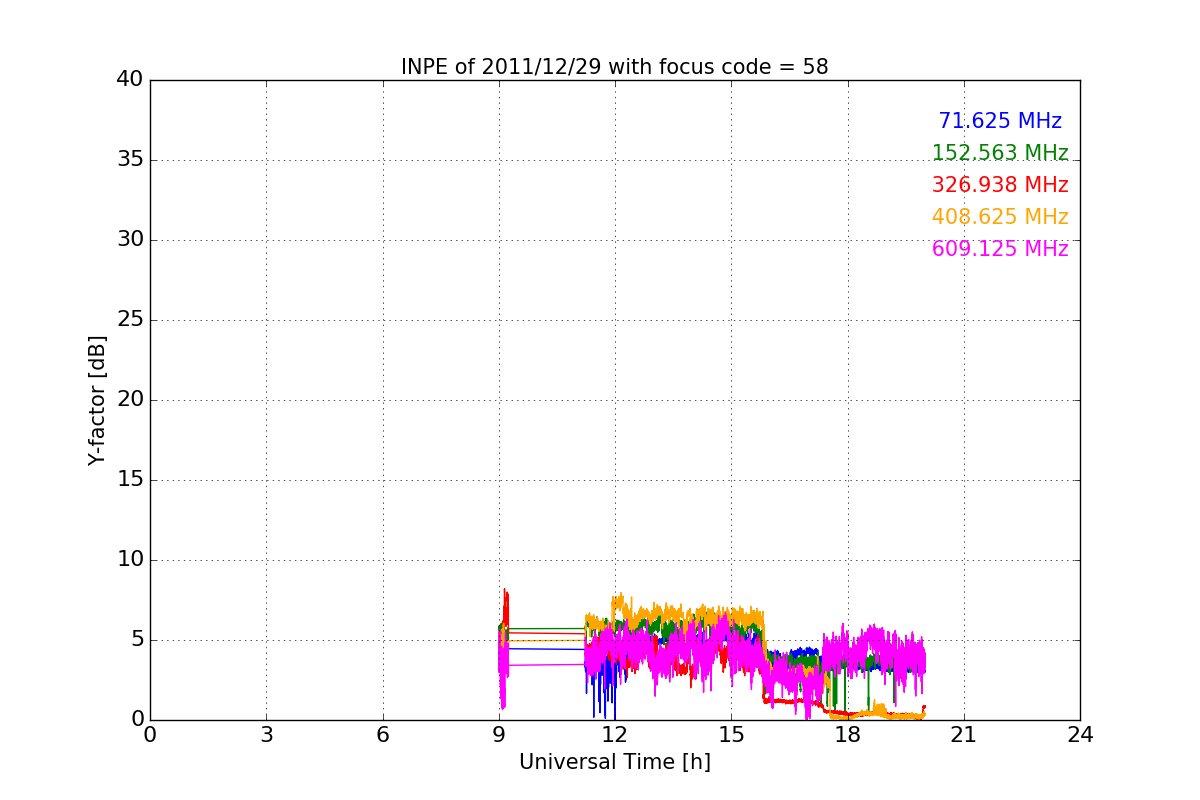The height and width of the screenshot is (800, 1200).
Task: Click the x-axis tick label 6
Action: pyautogui.click(x=382, y=735)
